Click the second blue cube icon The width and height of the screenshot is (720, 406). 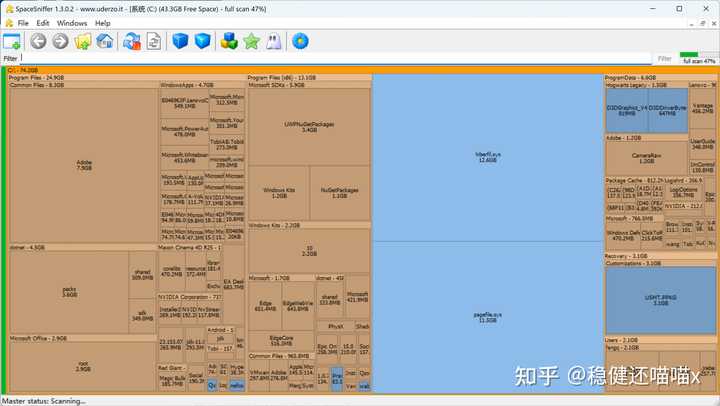click(202, 41)
